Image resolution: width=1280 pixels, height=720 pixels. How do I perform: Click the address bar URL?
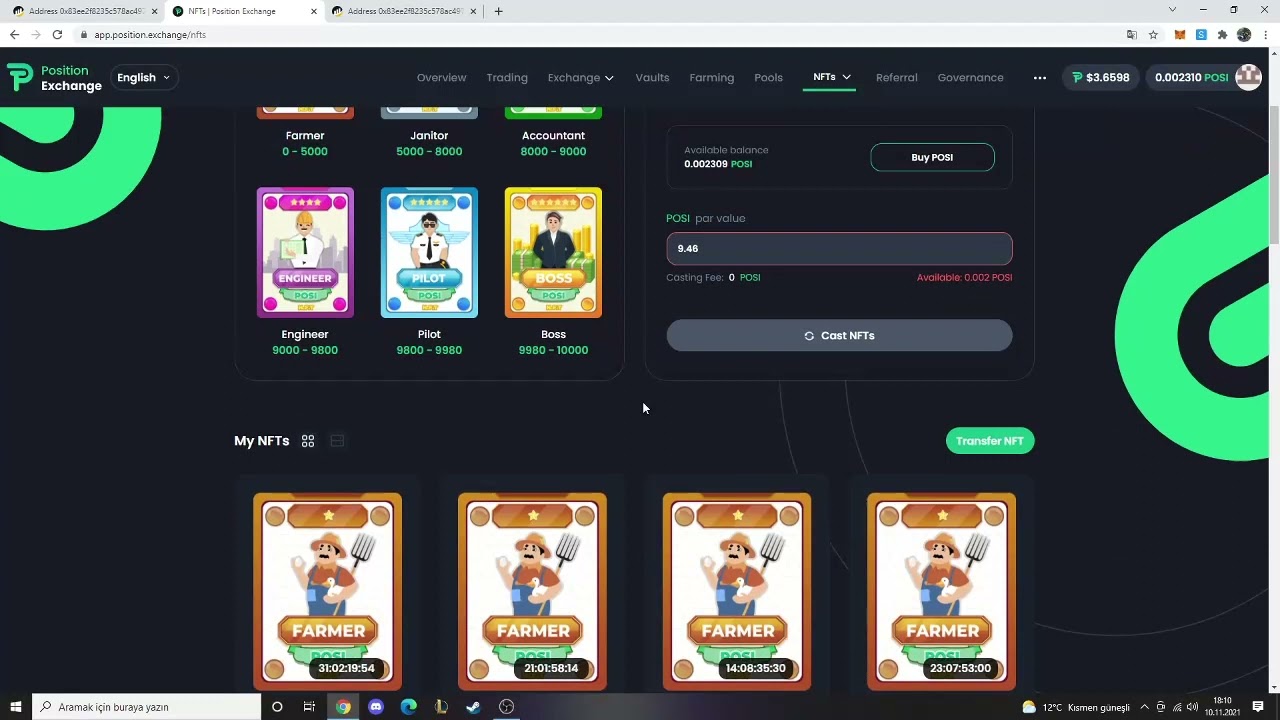(150, 34)
